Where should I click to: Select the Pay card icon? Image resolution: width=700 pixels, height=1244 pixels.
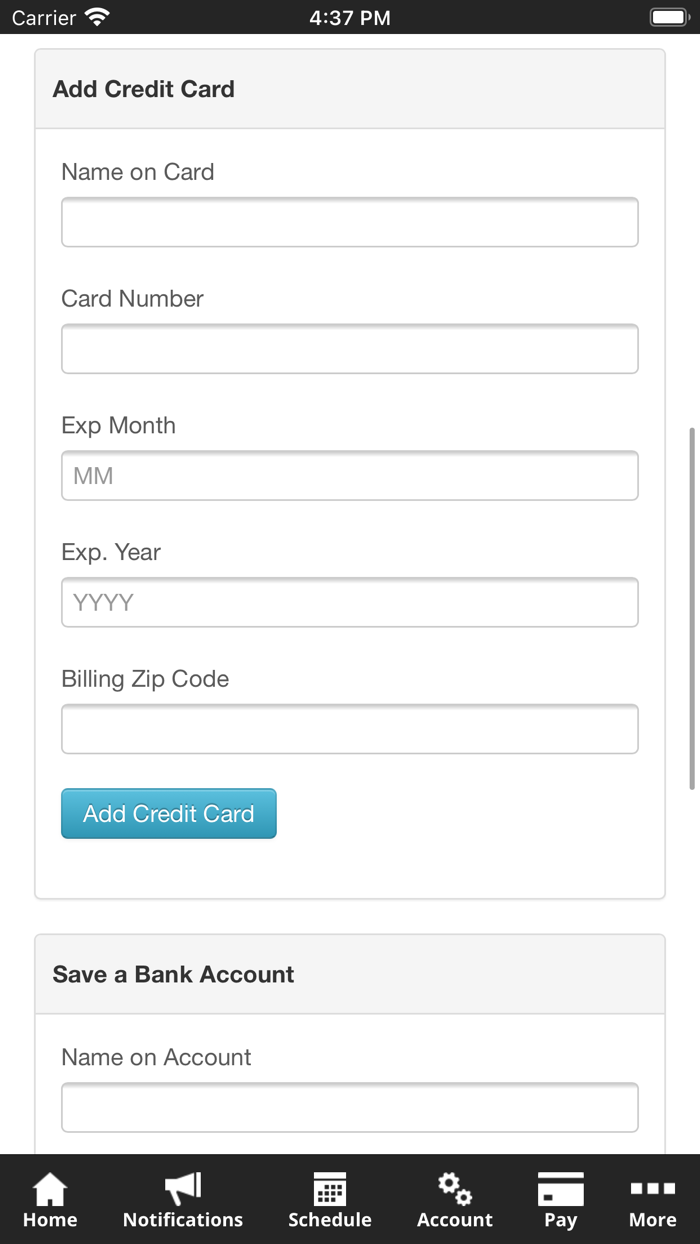[x=560, y=1190]
